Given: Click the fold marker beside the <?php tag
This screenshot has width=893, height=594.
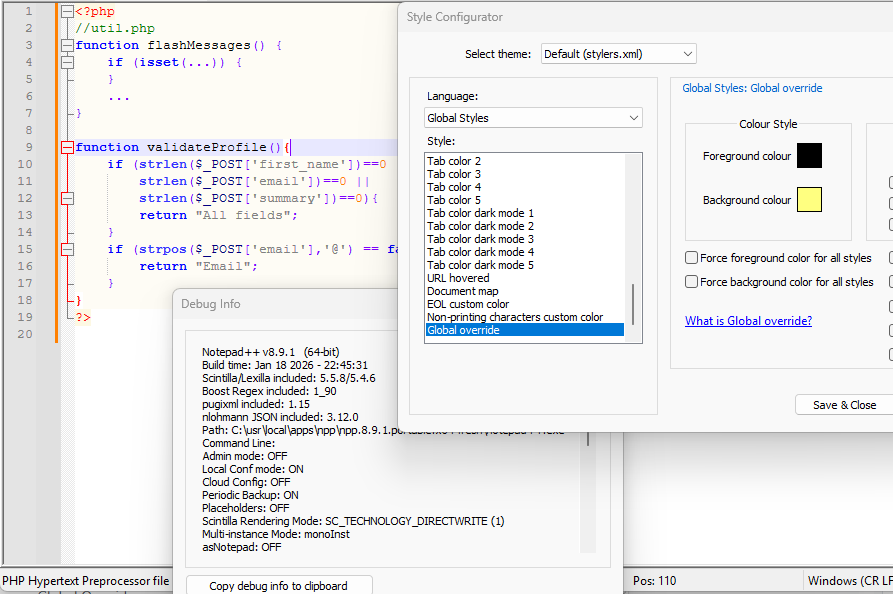Looking at the screenshot, I should (68, 12).
